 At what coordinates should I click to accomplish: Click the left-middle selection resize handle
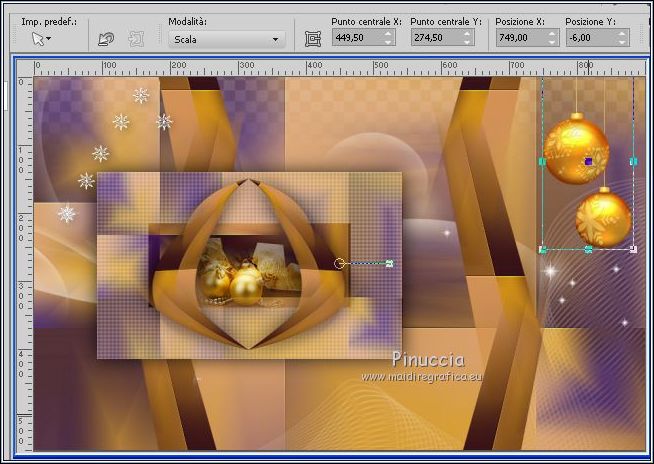[542, 161]
